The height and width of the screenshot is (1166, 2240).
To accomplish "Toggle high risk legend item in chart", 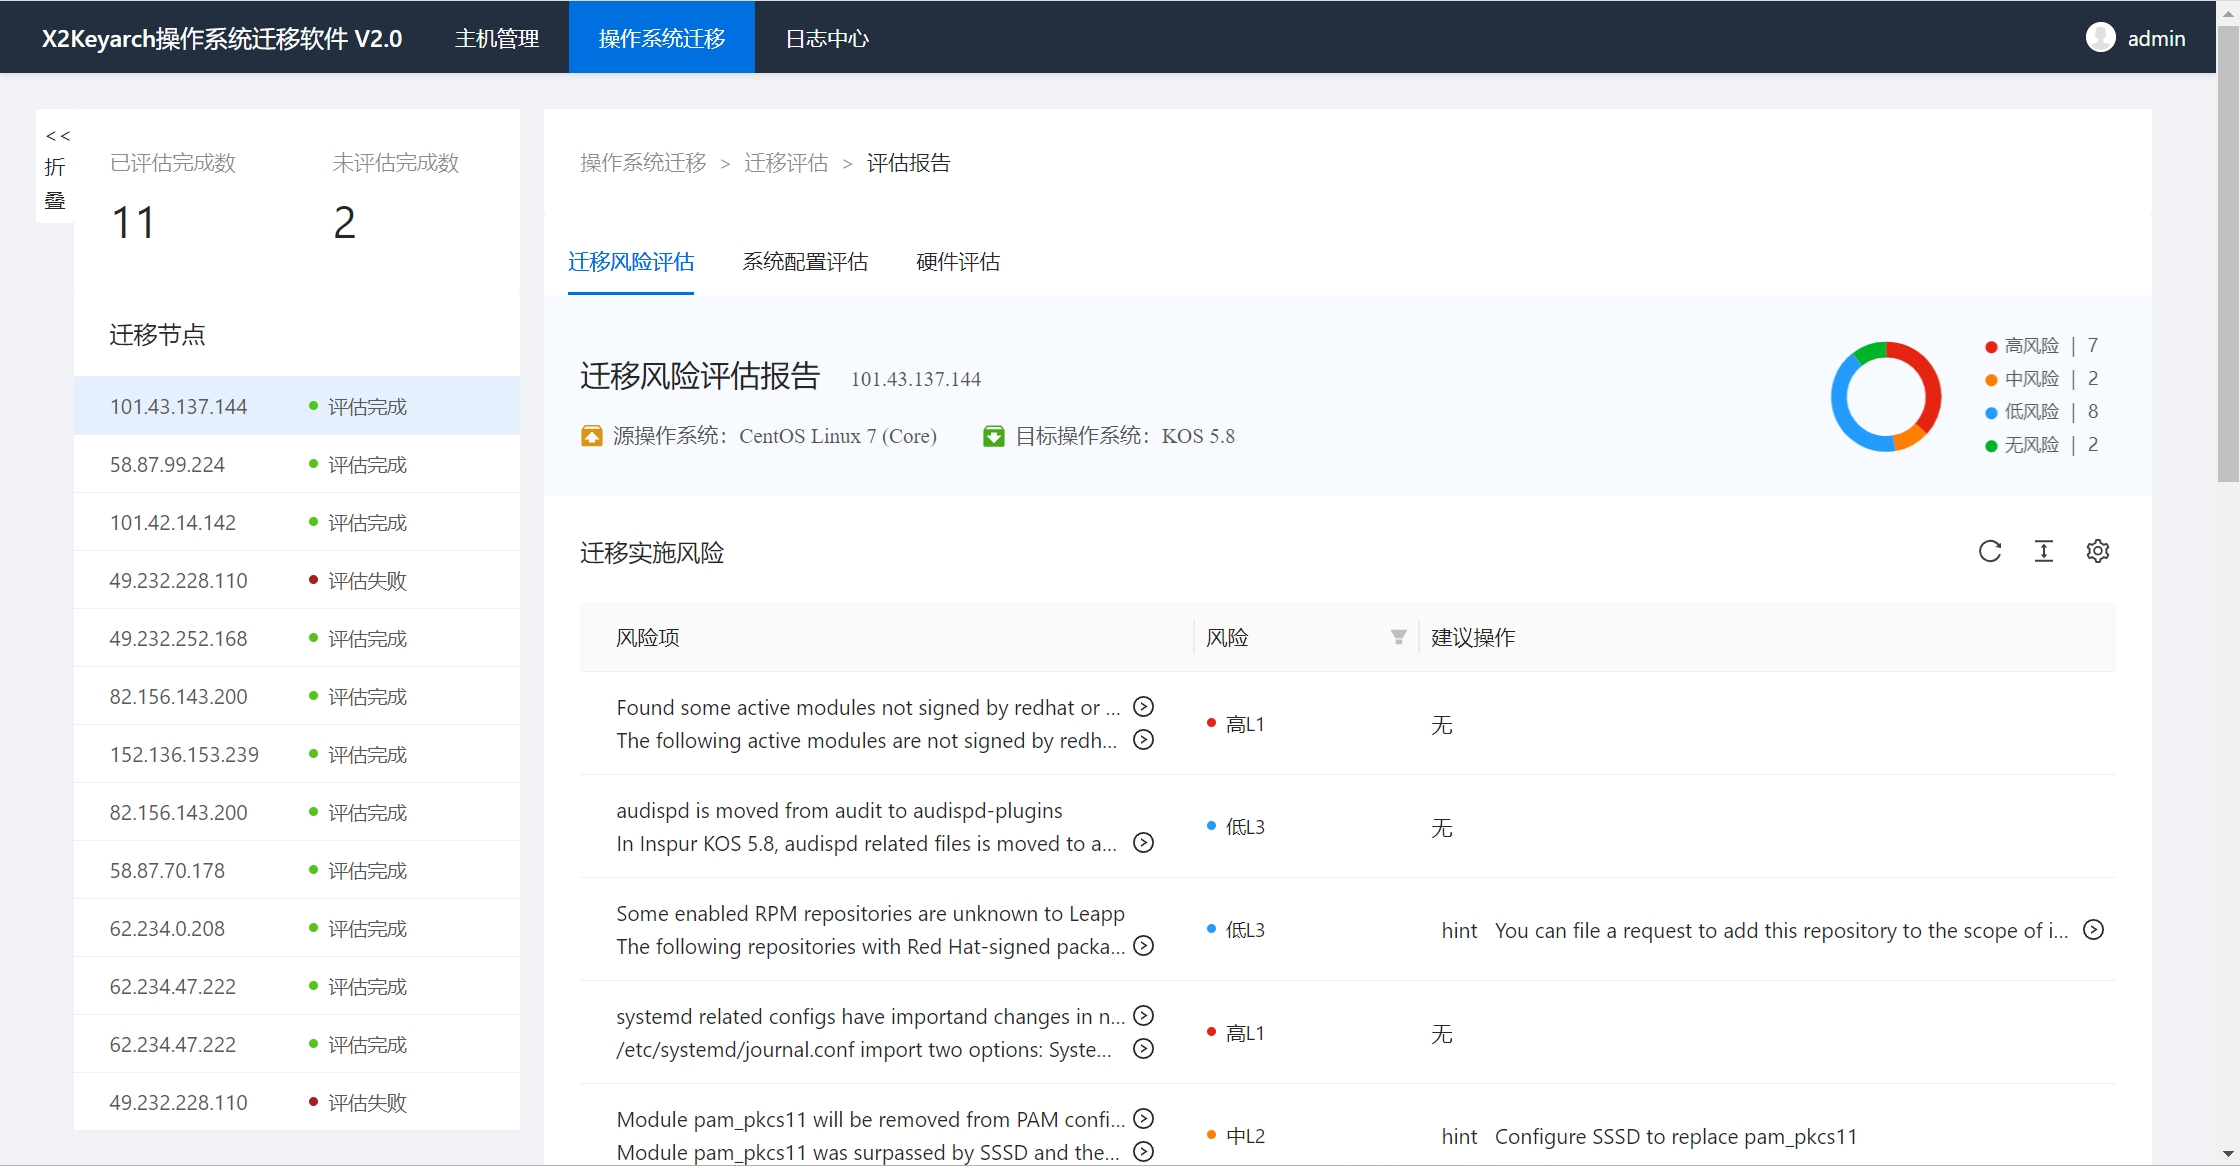I will (2031, 346).
